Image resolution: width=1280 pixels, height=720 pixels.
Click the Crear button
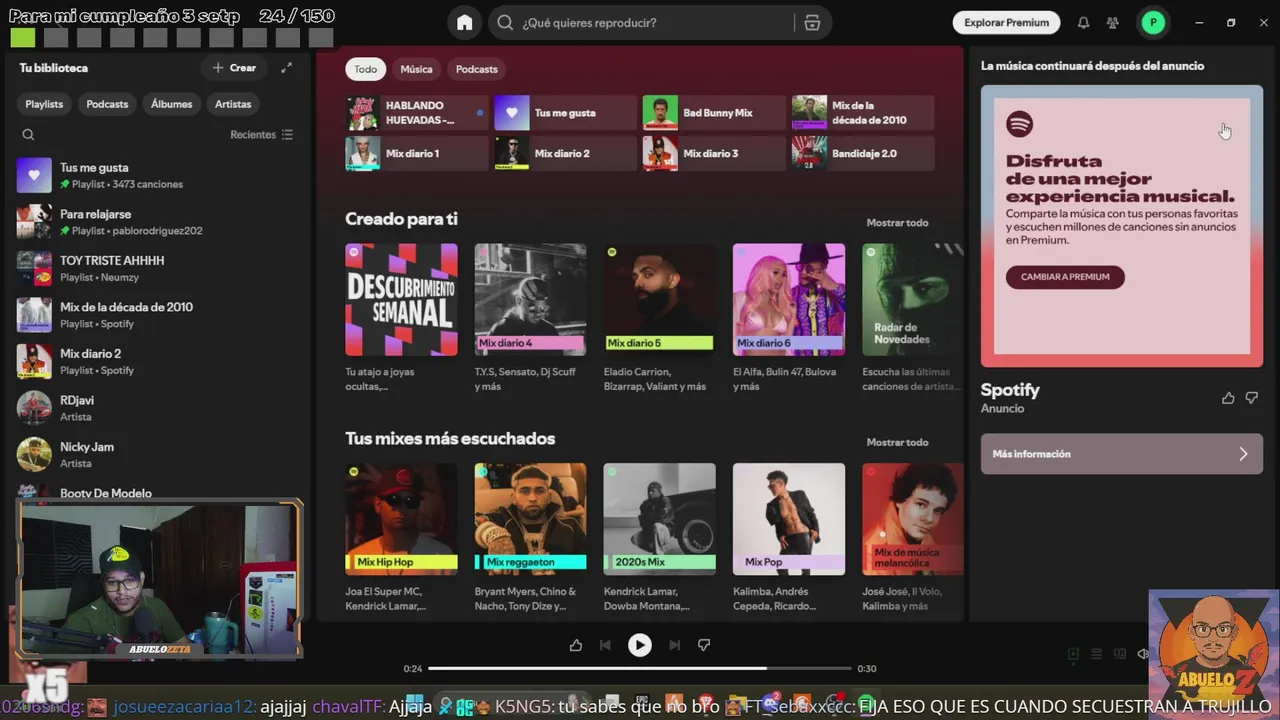[x=235, y=68]
